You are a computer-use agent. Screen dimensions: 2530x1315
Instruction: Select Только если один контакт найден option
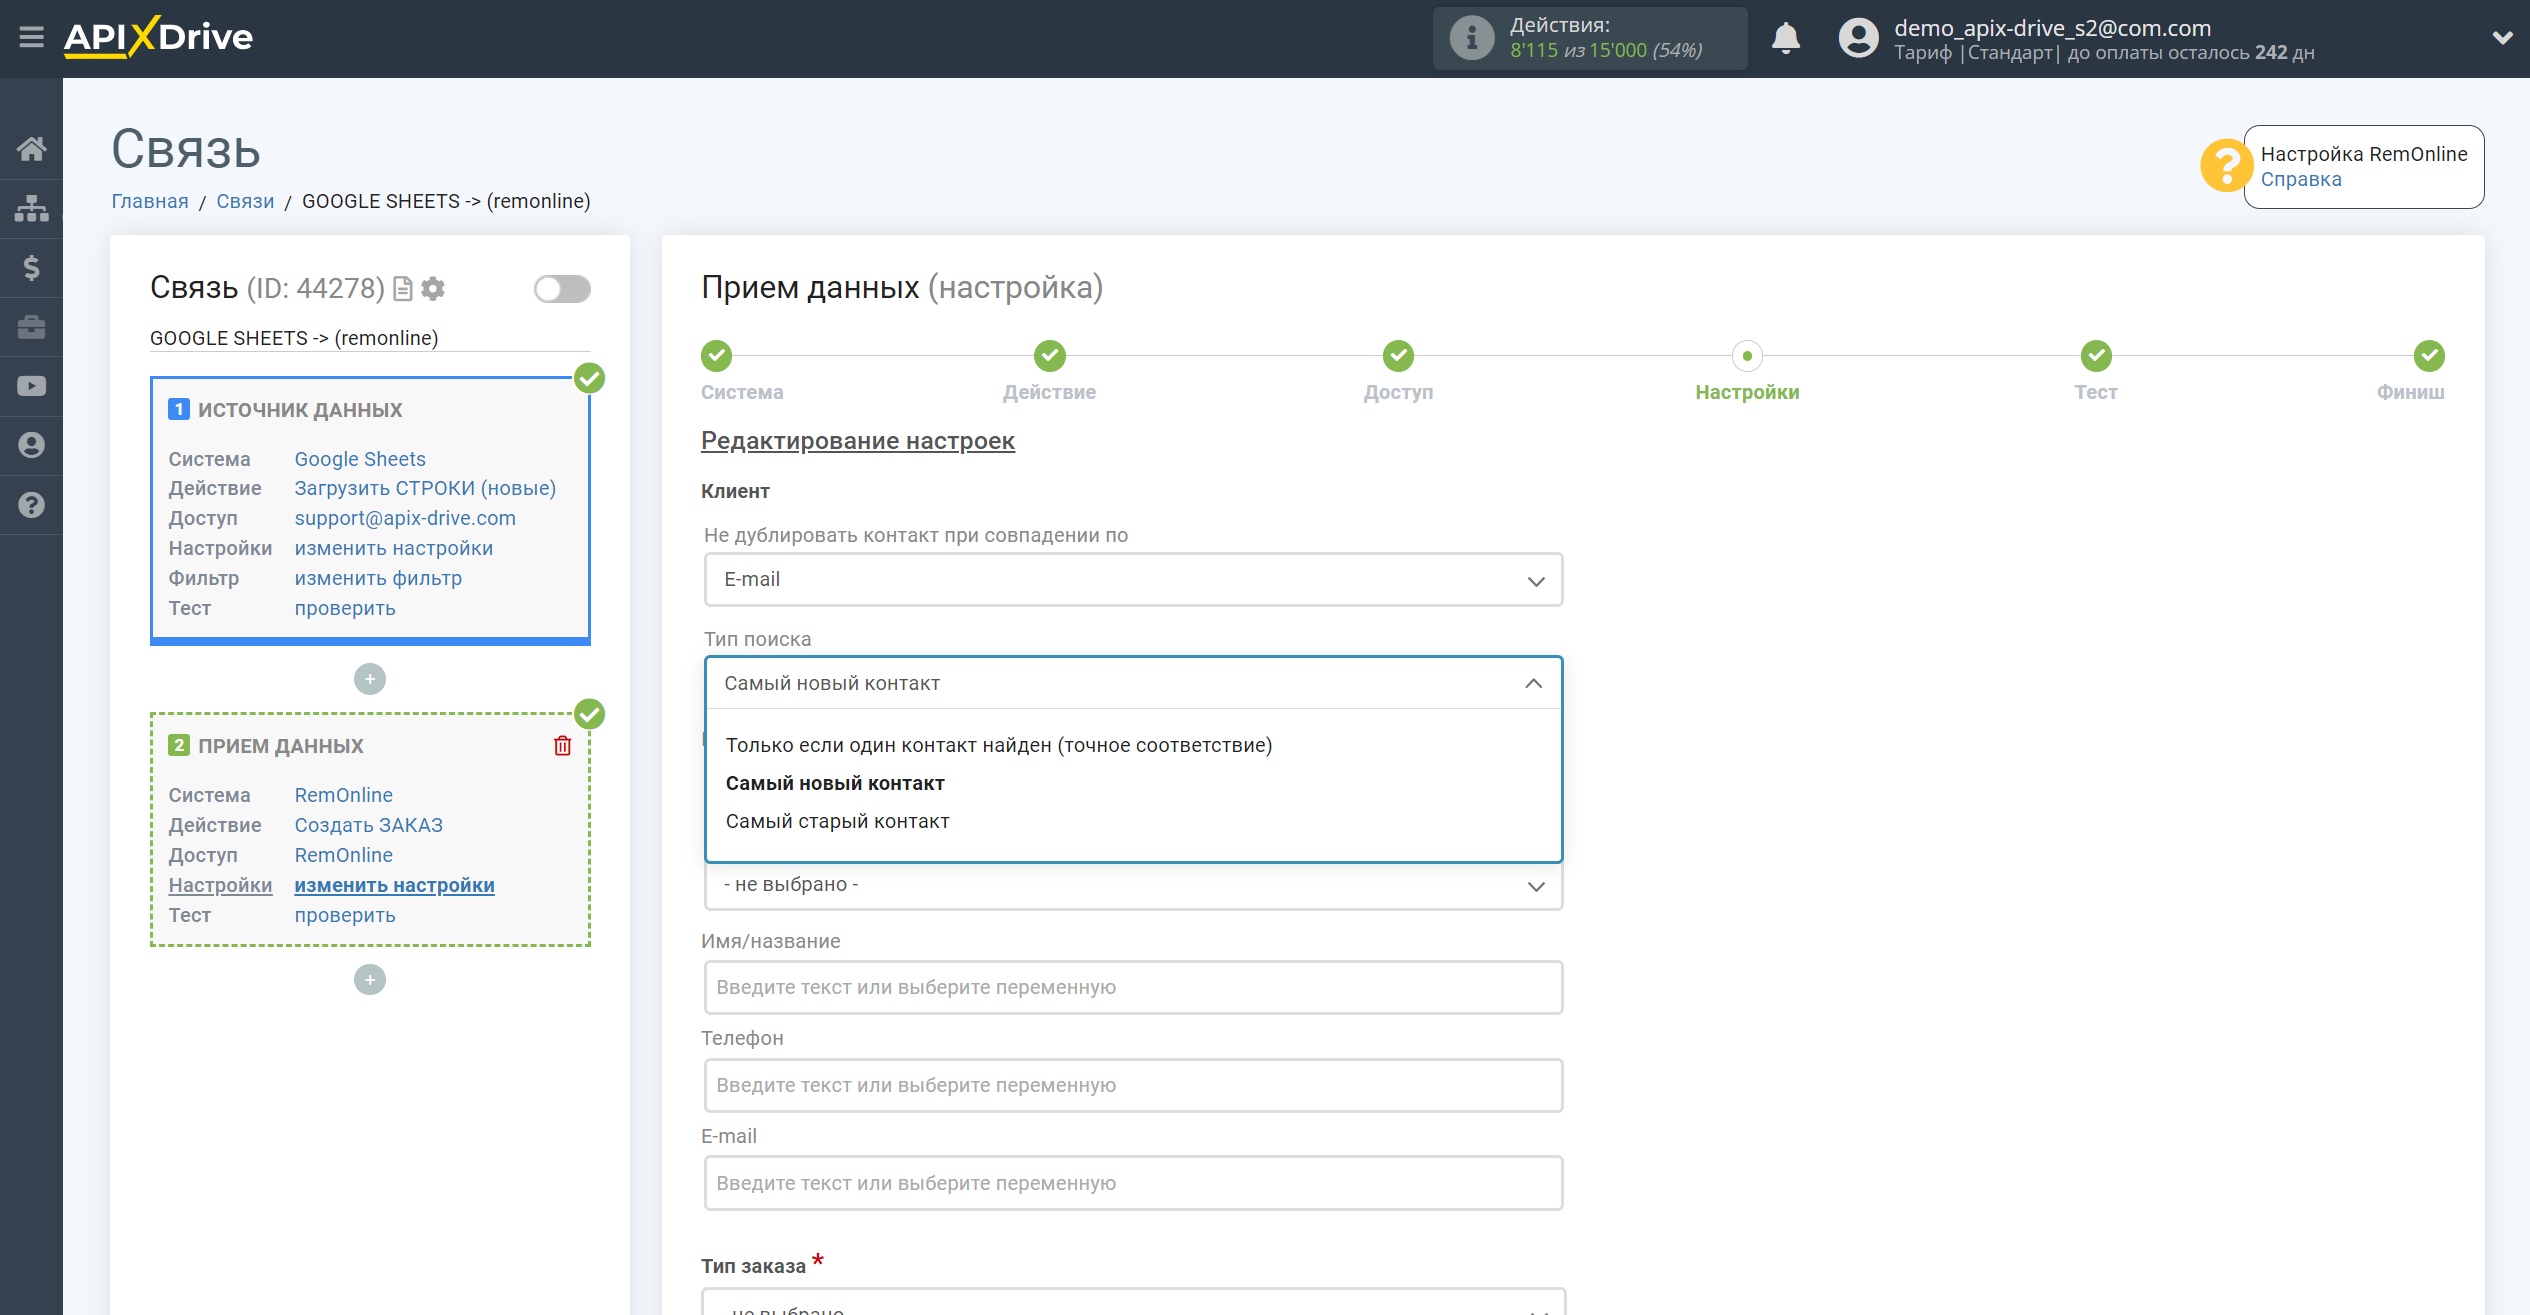click(x=999, y=745)
